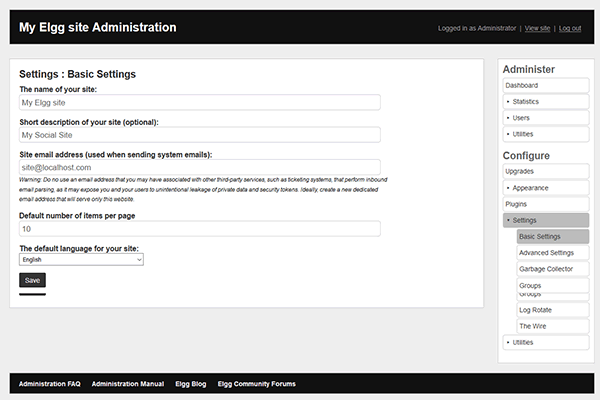The image size is (600, 400).
Task: Click the site name input field
Action: (x=199, y=102)
